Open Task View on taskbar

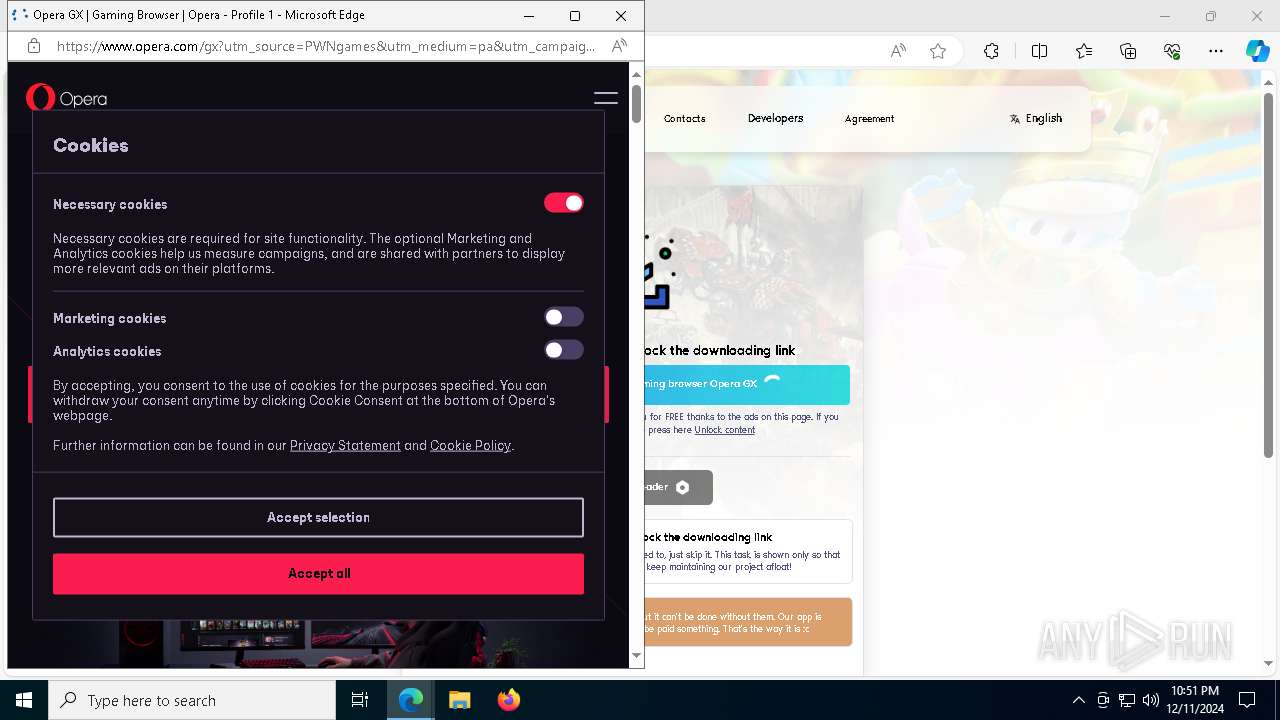coord(360,700)
